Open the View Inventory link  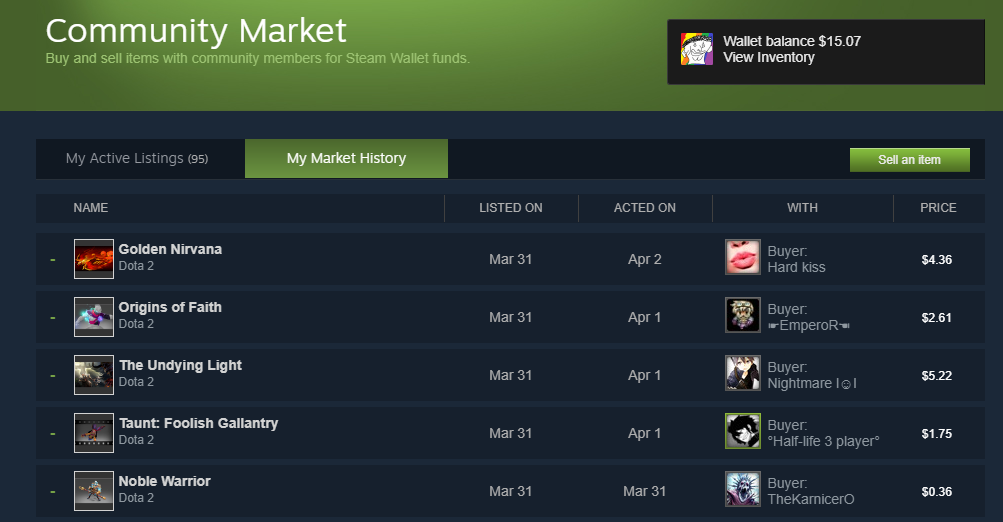pos(769,58)
